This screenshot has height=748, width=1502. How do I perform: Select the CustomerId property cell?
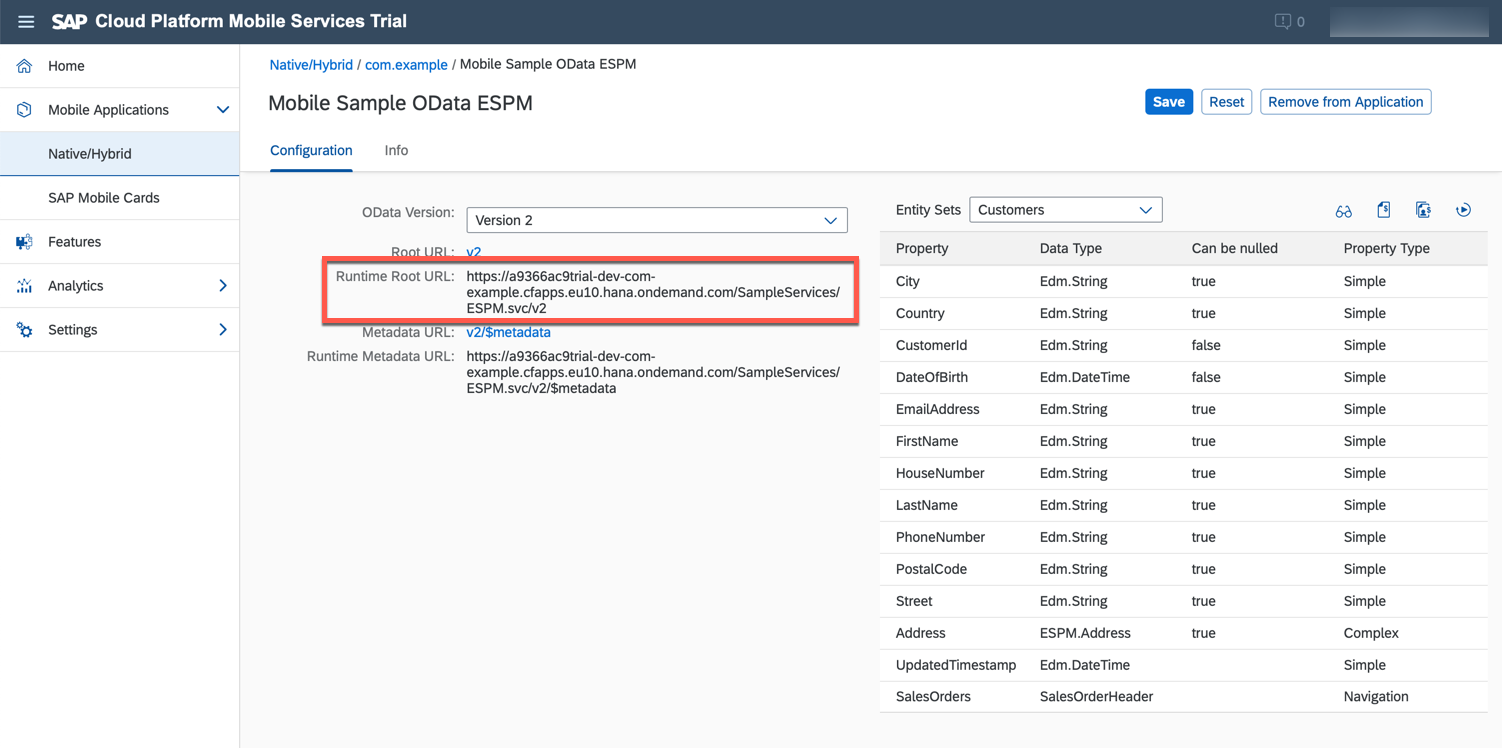(932, 346)
